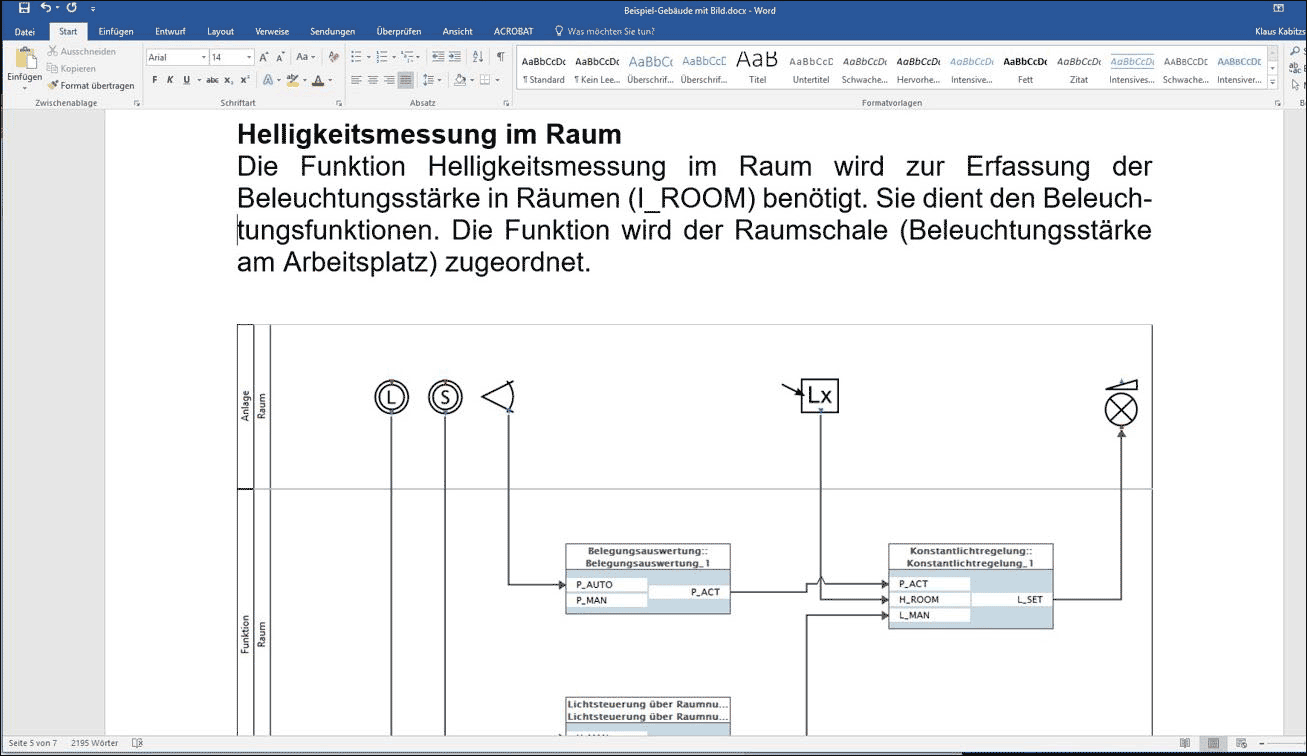This screenshot has height=756, width=1307.
Task: Click the 'Seite 5 von 7' status
Action: tap(33, 744)
